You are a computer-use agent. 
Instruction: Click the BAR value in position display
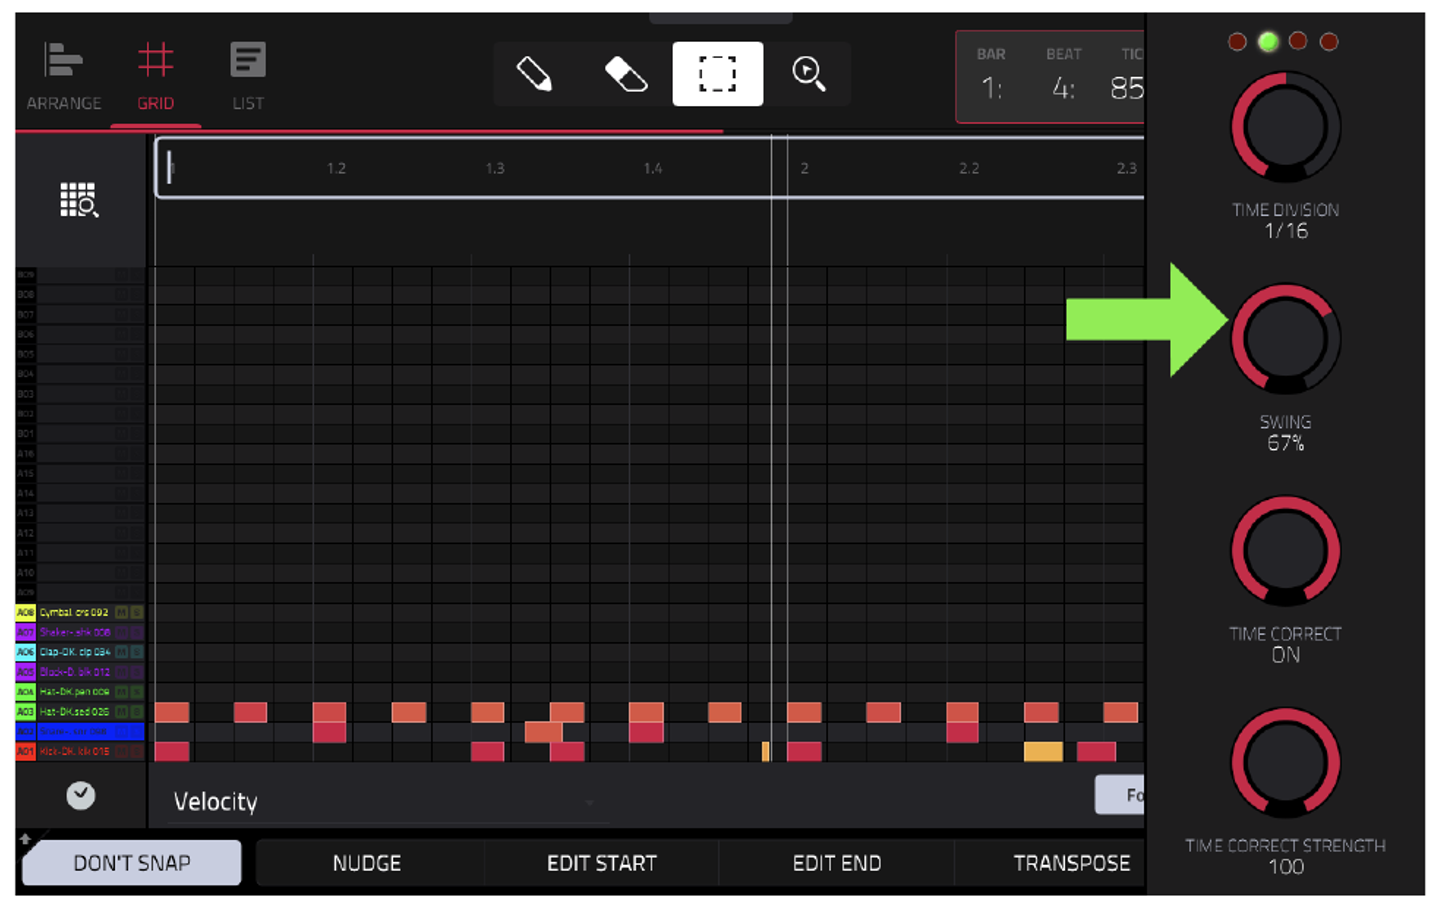click(990, 88)
